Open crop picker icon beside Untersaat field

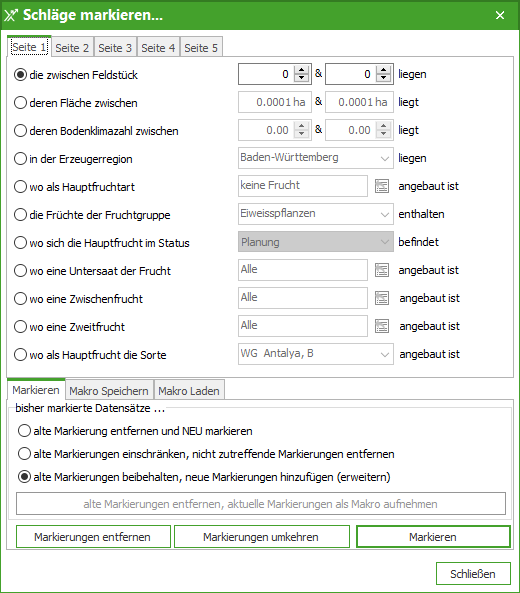tap(382, 270)
